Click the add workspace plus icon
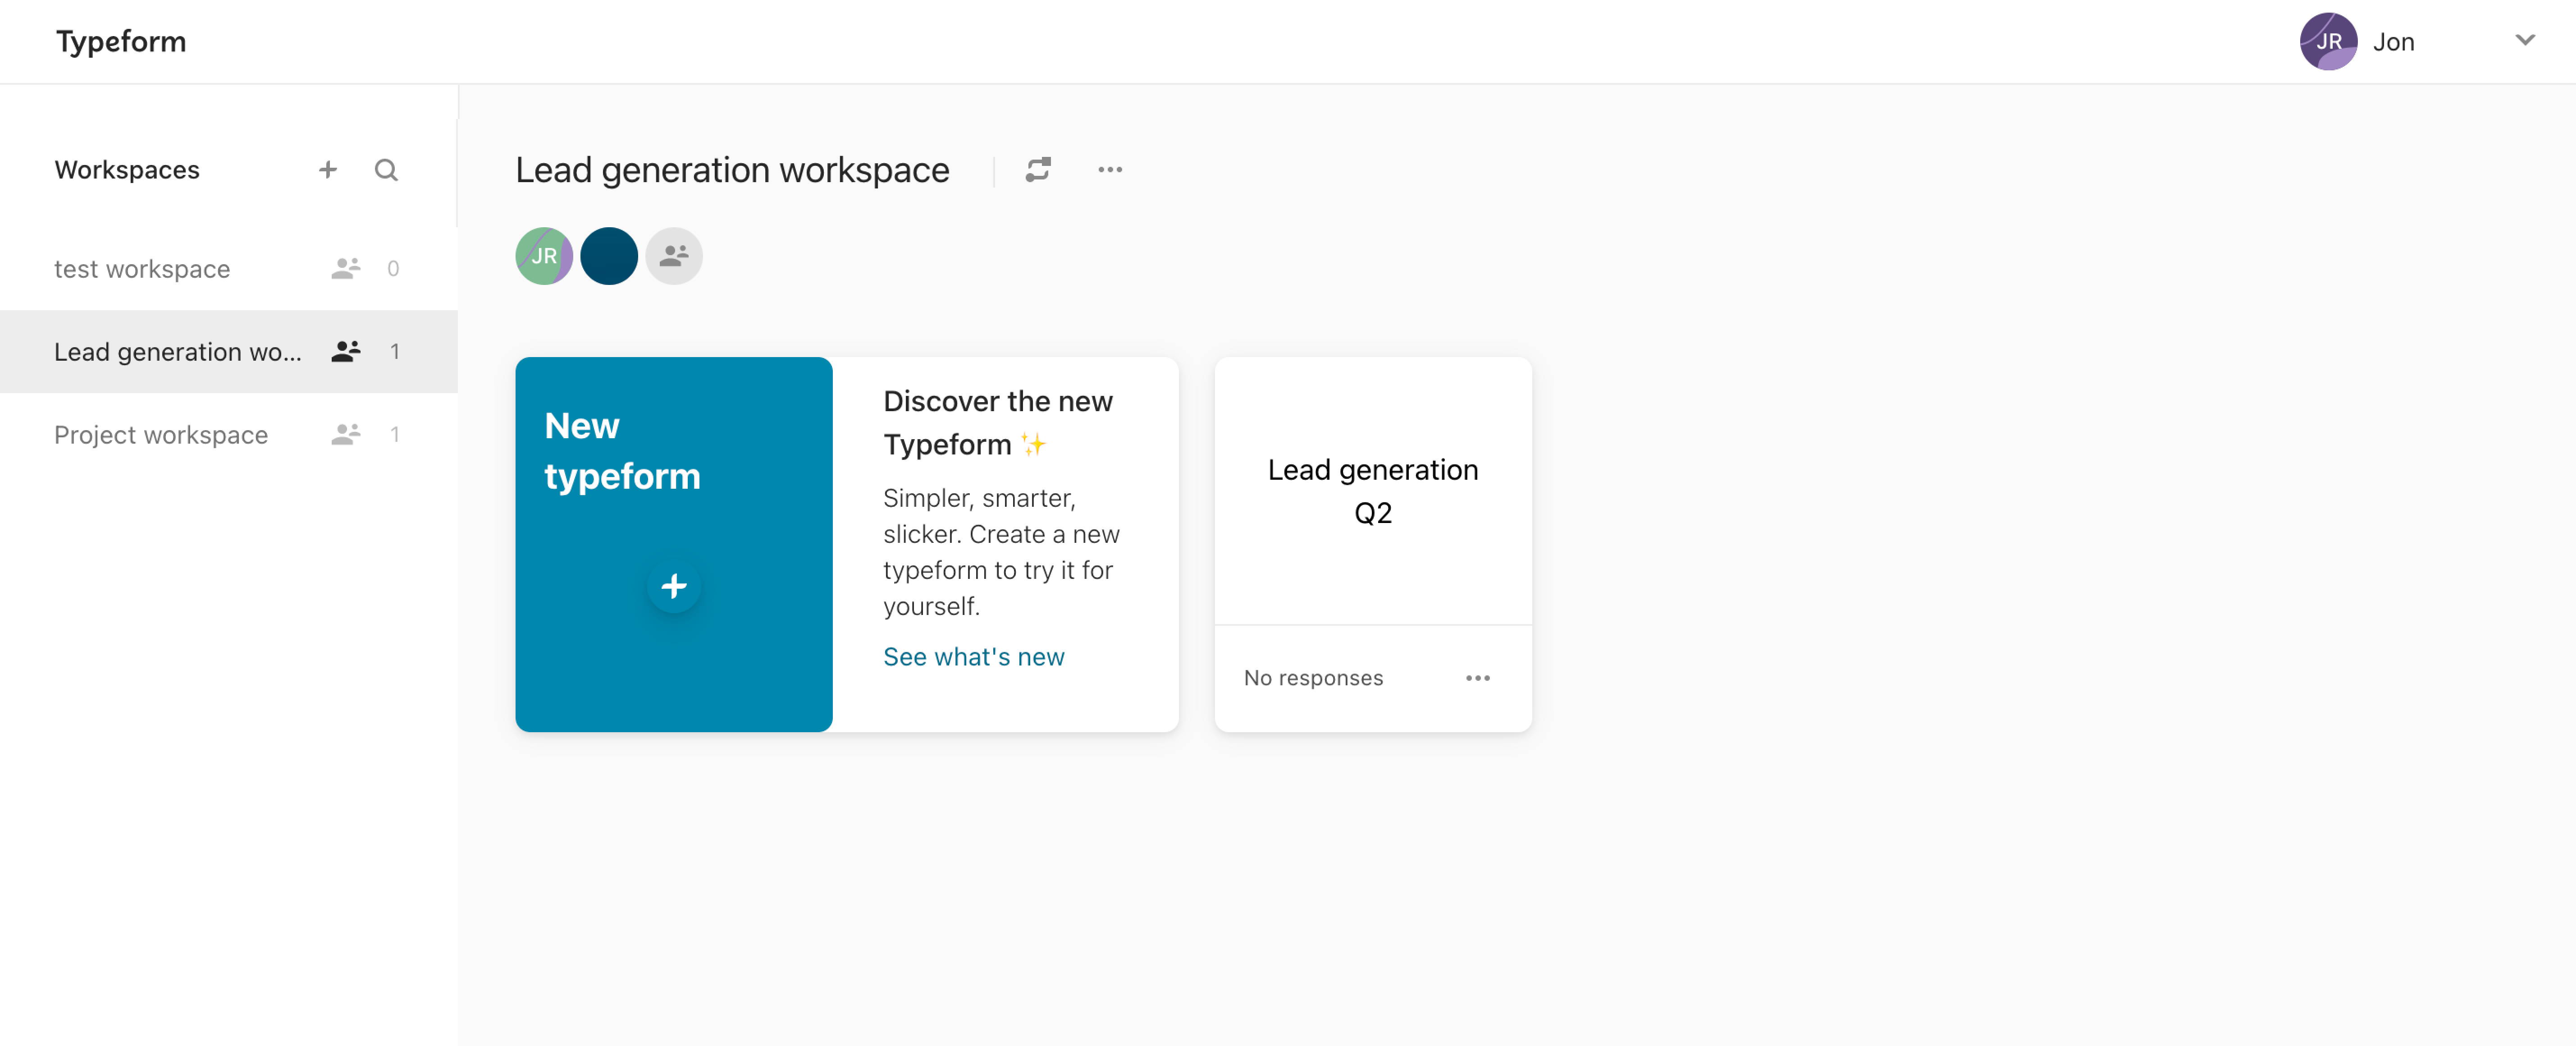This screenshot has width=2576, height=1046. tap(328, 170)
